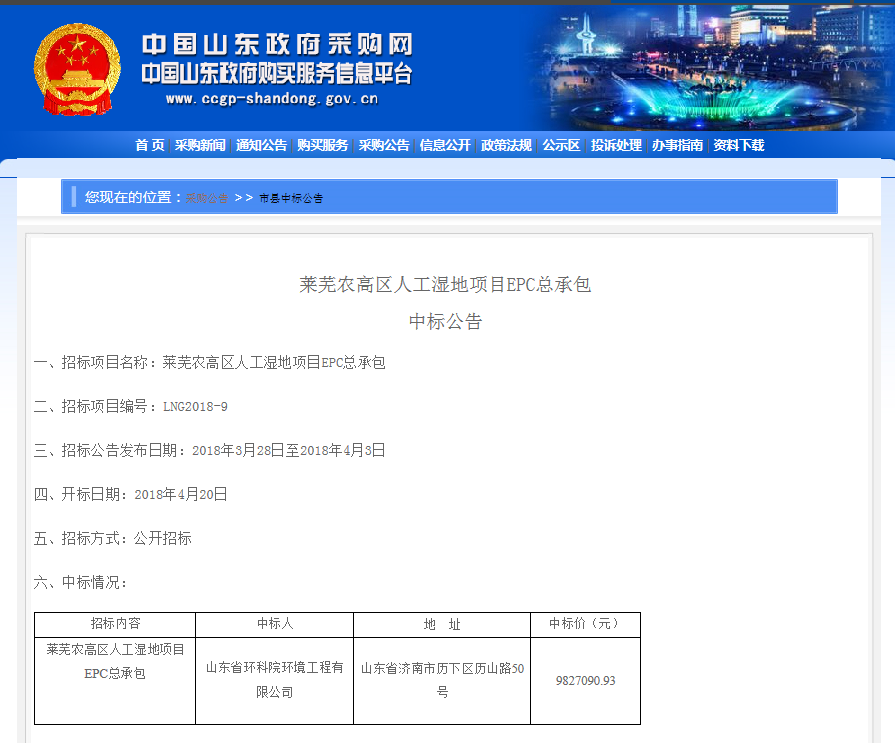The image size is (895, 743).
Task: Open the 办事指南 menu entry
Action: [x=678, y=146]
